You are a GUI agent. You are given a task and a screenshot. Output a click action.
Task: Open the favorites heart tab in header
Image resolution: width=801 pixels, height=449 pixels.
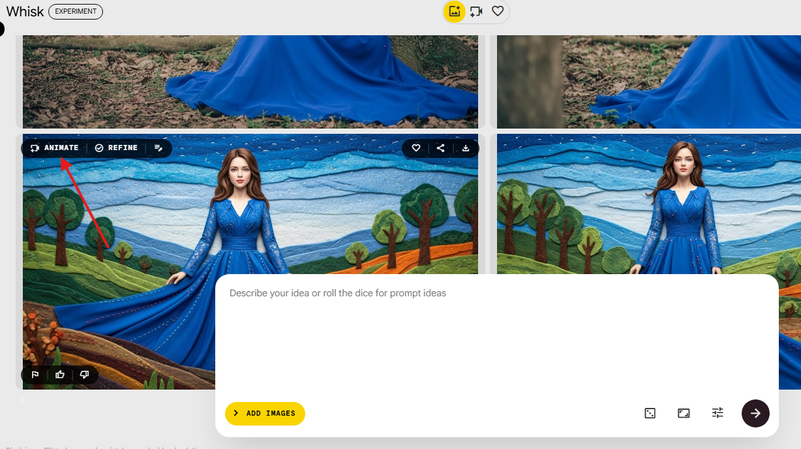click(498, 11)
